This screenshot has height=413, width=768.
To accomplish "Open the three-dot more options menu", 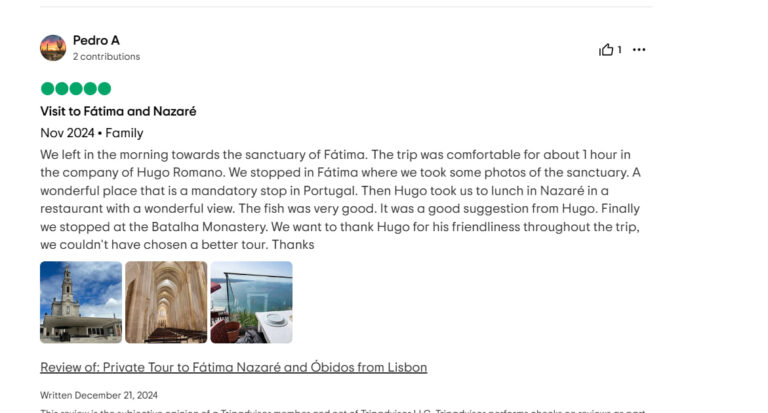I will [x=639, y=50].
